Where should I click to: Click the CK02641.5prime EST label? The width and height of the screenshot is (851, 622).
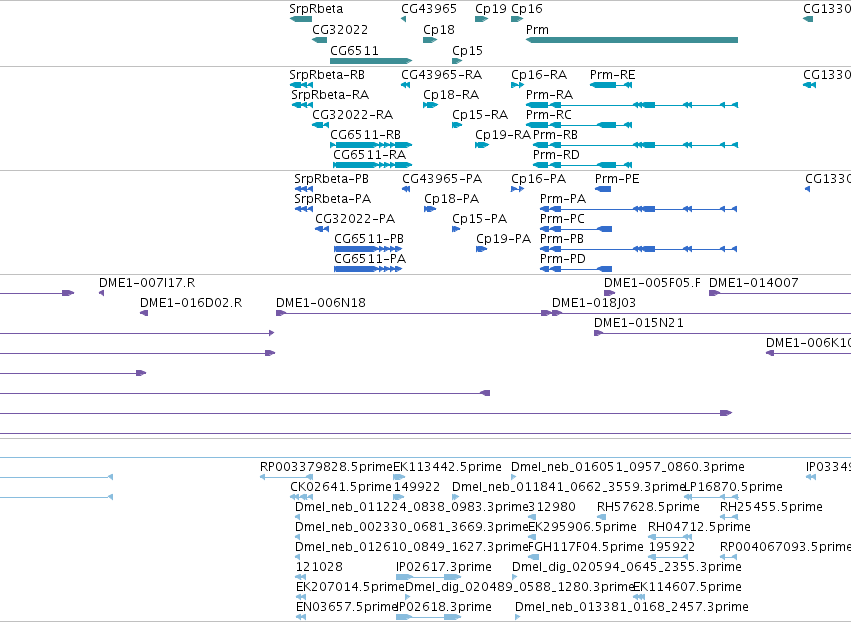pos(341,487)
